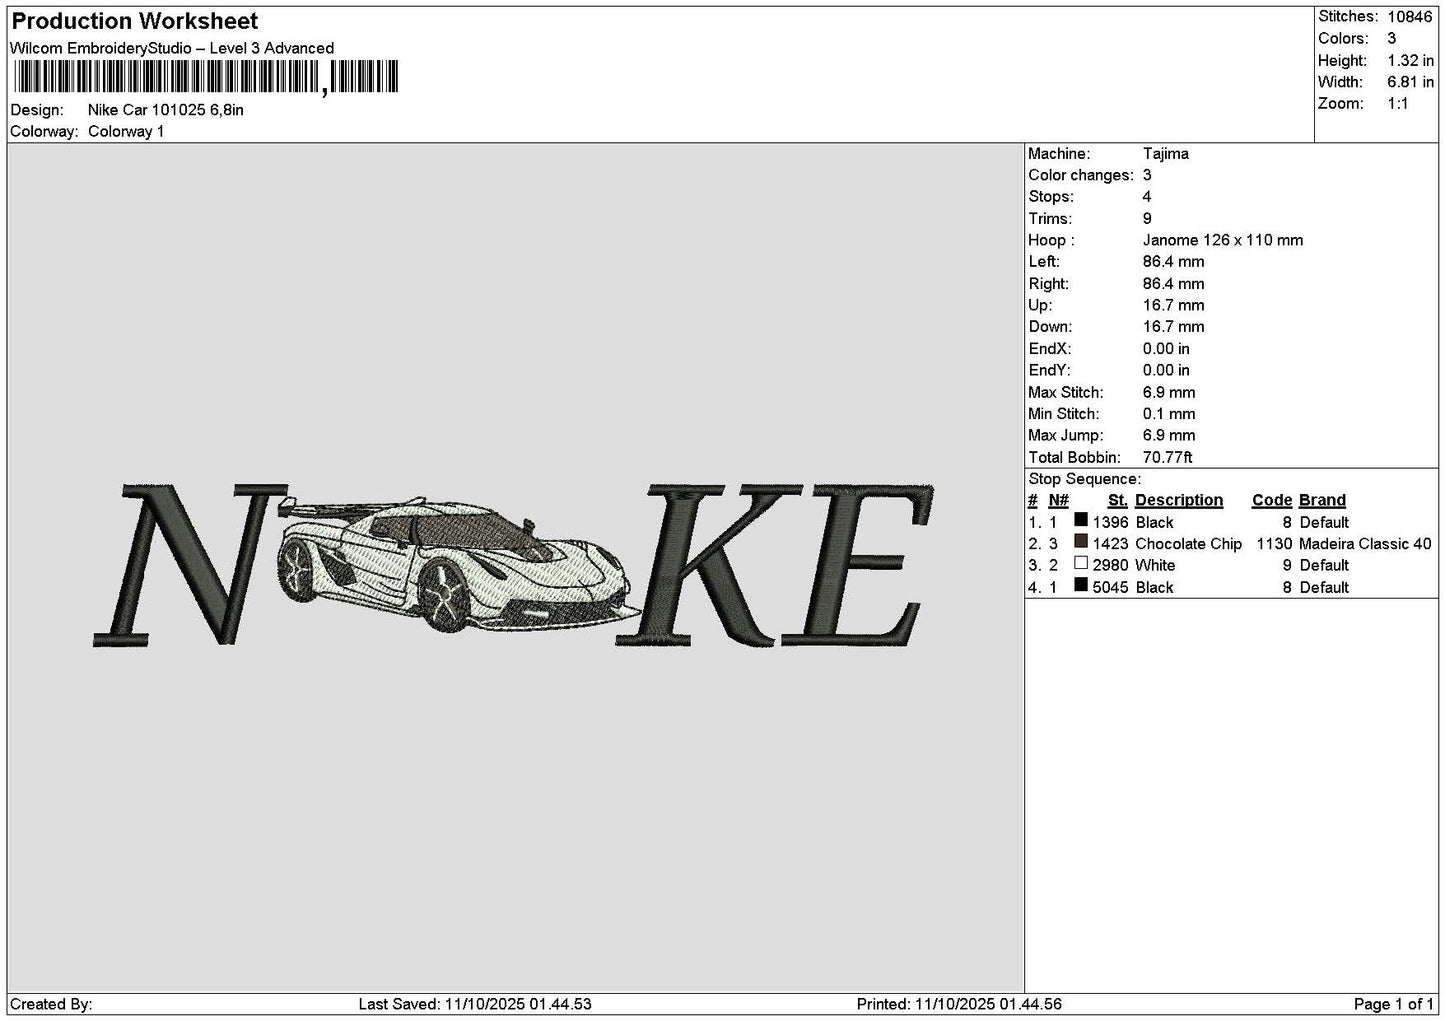Click the design name 'Nike Car 101025 6,8in'

click(166, 110)
